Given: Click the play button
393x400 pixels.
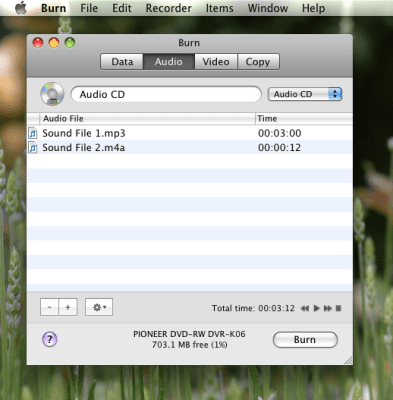Looking at the screenshot, I should 317,308.
